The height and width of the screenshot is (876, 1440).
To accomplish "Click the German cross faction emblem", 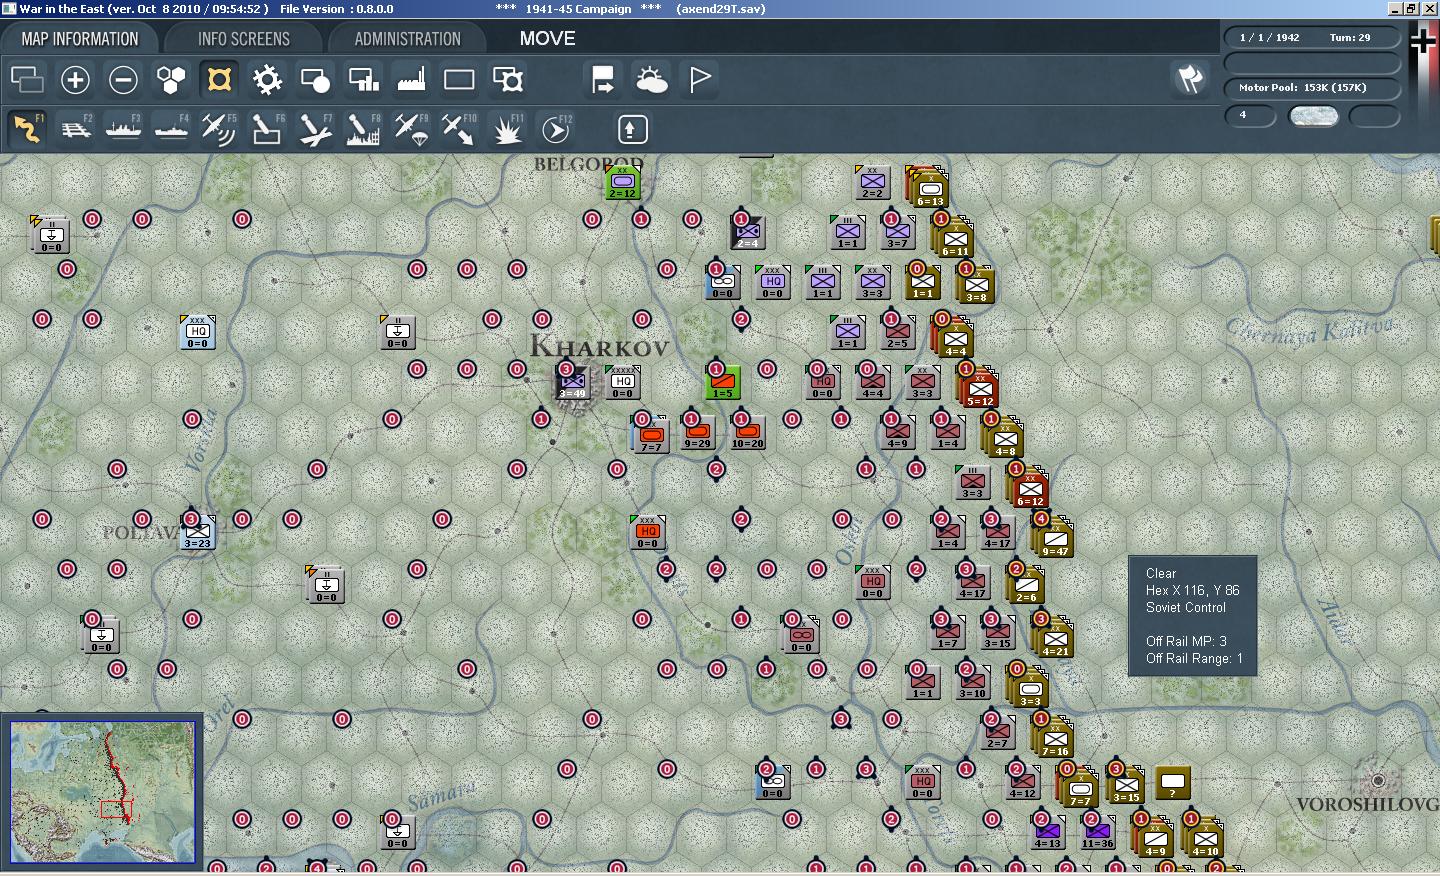I will [1423, 41].
